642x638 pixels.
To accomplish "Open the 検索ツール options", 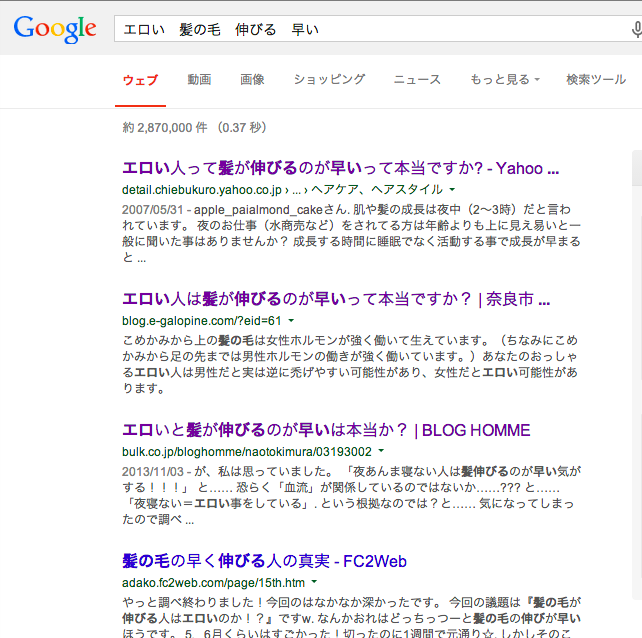I will pyautogui.click(x=595, y=80).
